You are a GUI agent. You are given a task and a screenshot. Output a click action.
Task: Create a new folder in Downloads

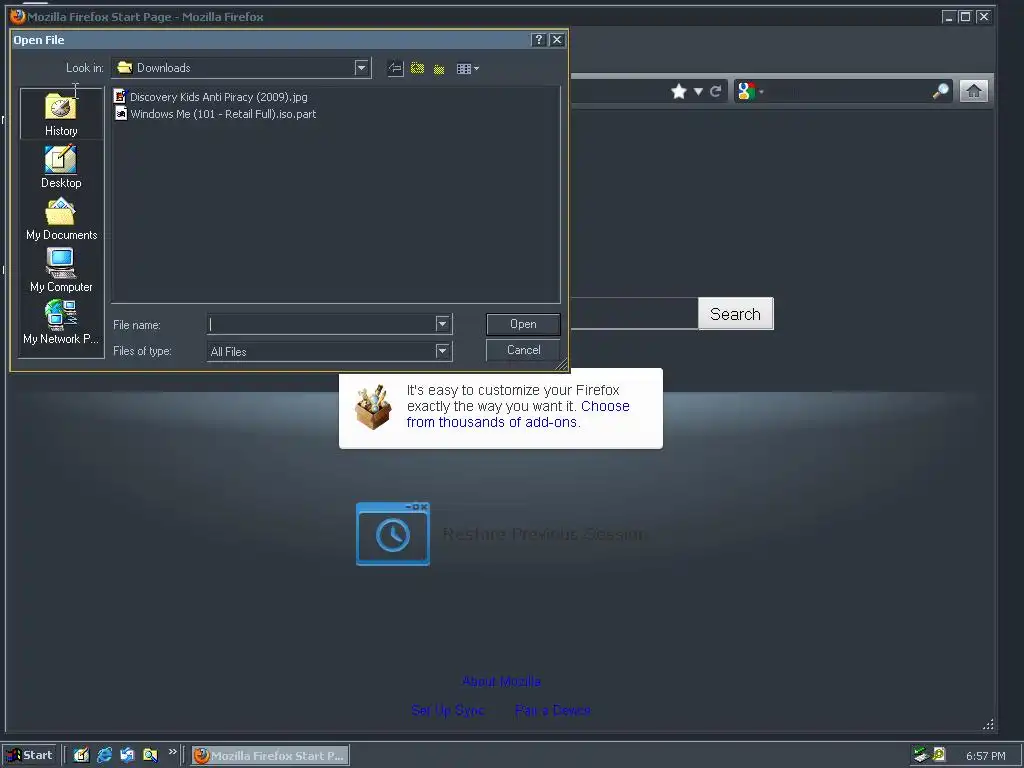pyautogui.click(x=439, y=69)
